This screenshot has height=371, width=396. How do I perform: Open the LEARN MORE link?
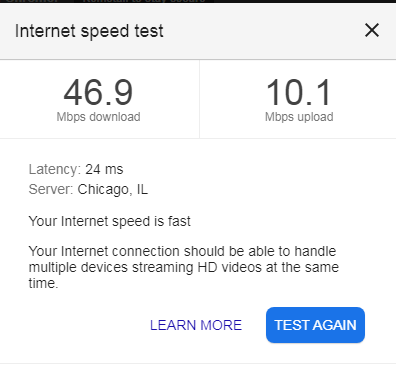point(196,325)
